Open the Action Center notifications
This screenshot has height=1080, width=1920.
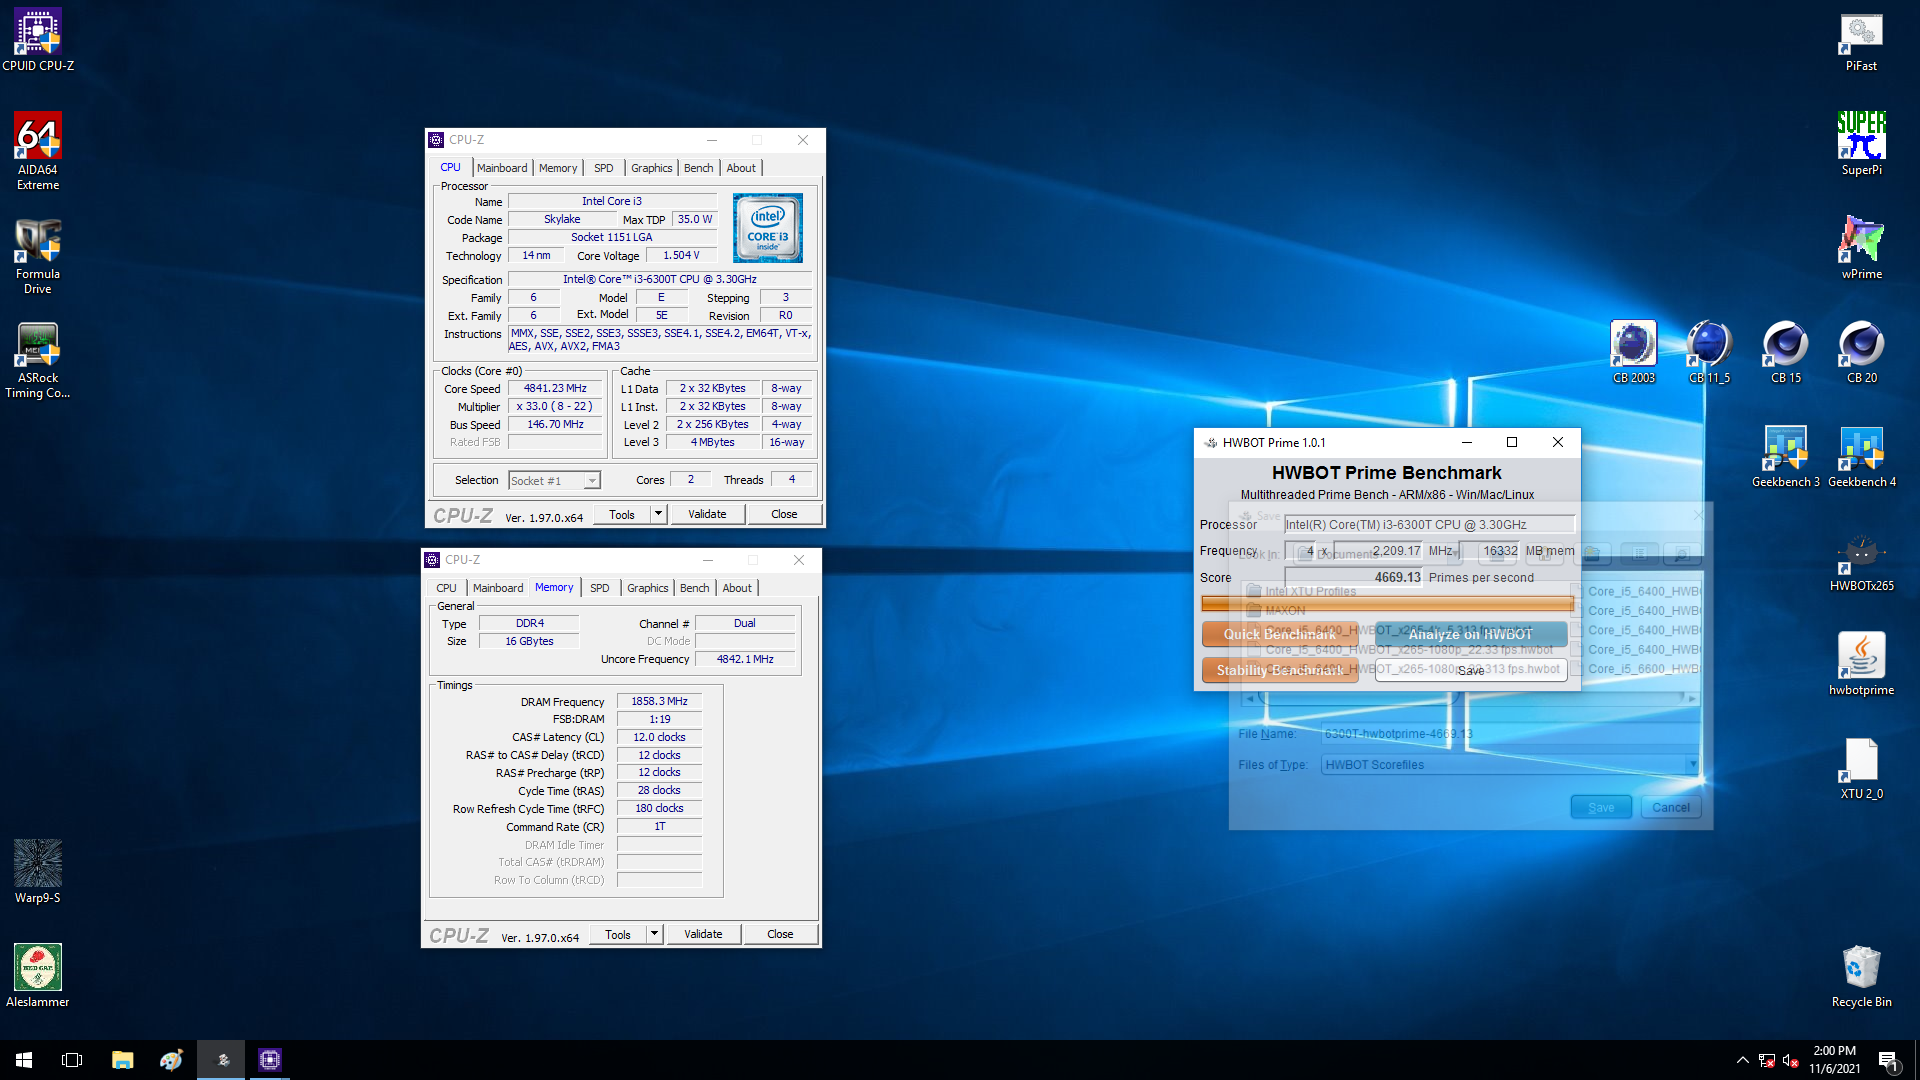pos(1889,1060)
